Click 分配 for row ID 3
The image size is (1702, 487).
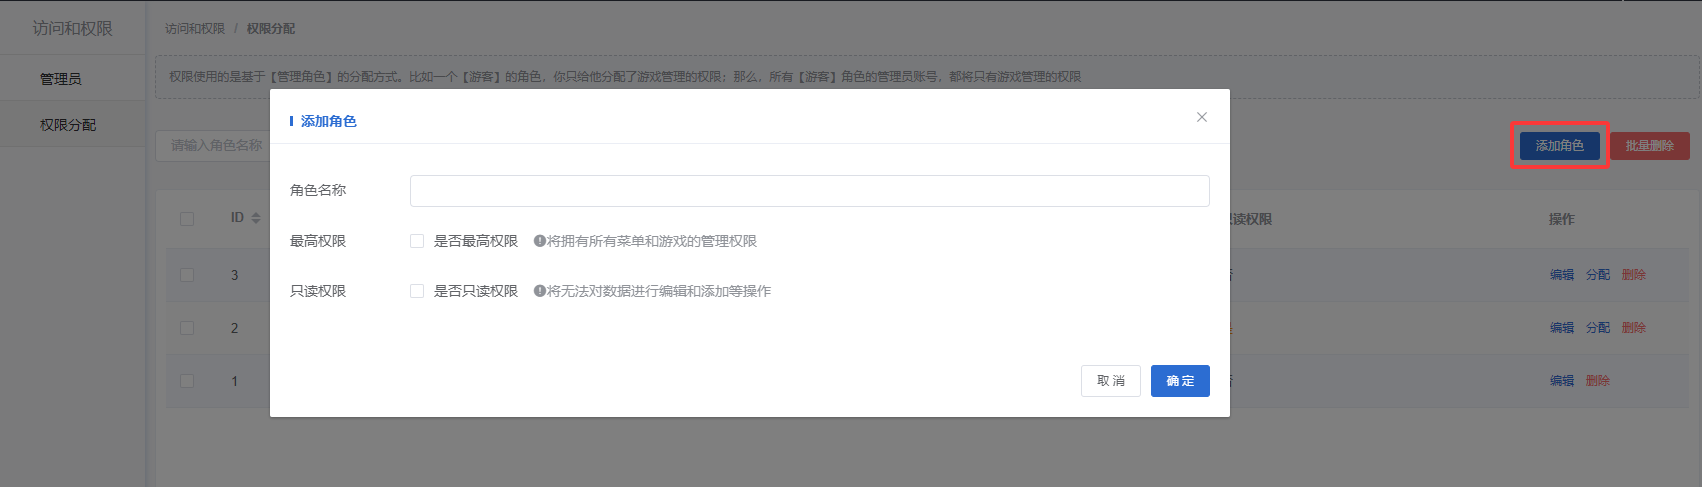[1598, 275]
